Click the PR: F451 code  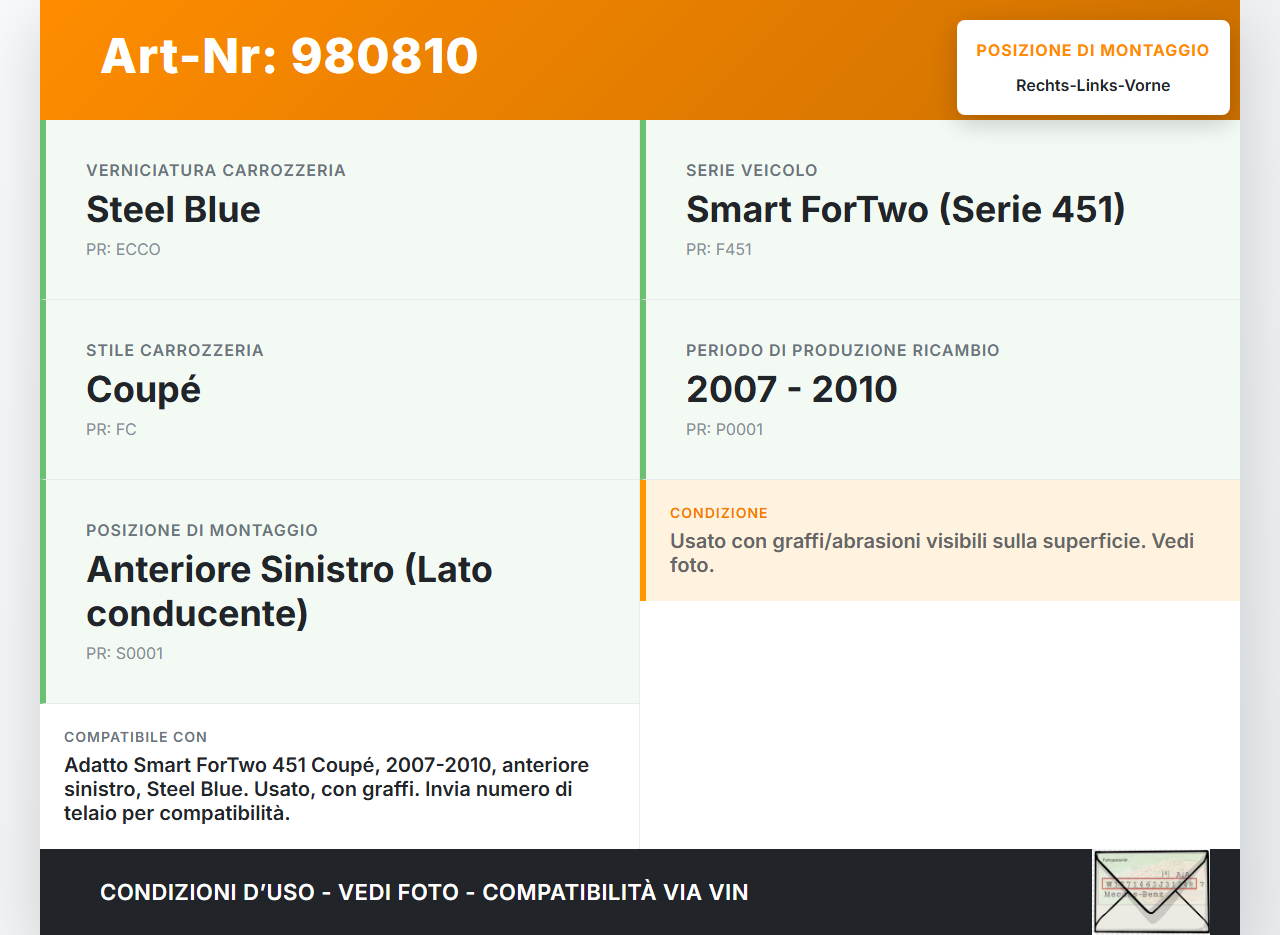coord(718,250)
